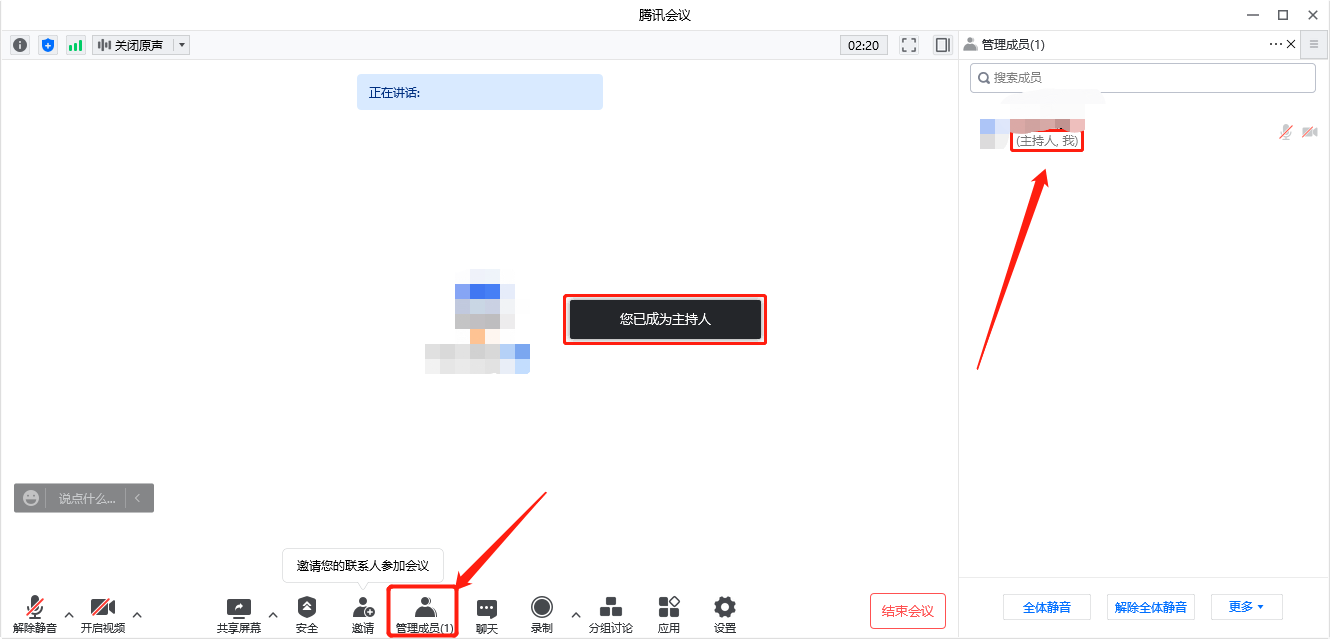Click the host's muted microphone icon

tap(1286, 132)
